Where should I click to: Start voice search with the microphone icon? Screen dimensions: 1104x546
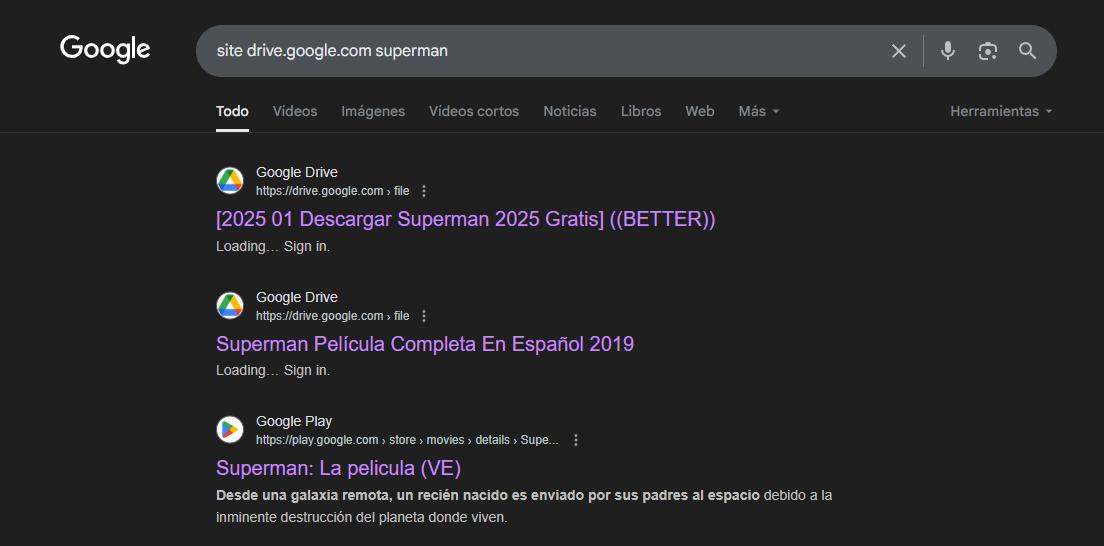(x=948, y=51)
